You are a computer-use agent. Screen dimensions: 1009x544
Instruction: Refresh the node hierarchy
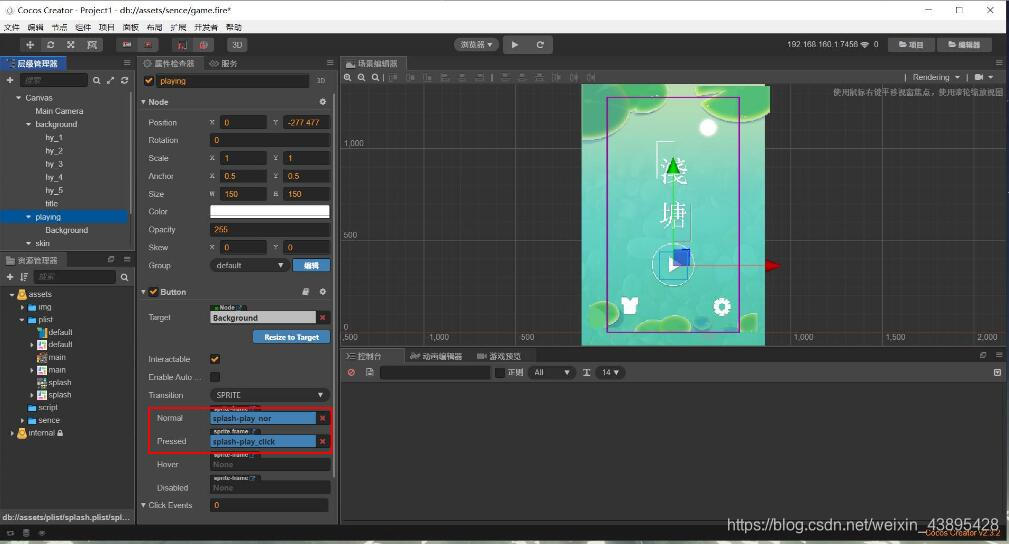pos(124,80)
